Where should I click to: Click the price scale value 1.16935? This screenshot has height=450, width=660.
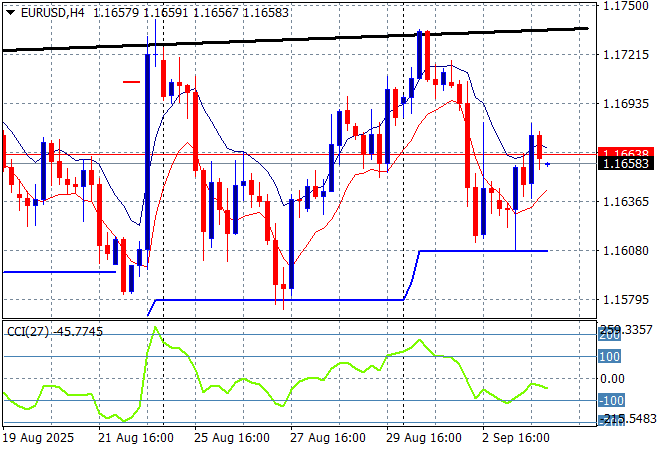point(626,104)
